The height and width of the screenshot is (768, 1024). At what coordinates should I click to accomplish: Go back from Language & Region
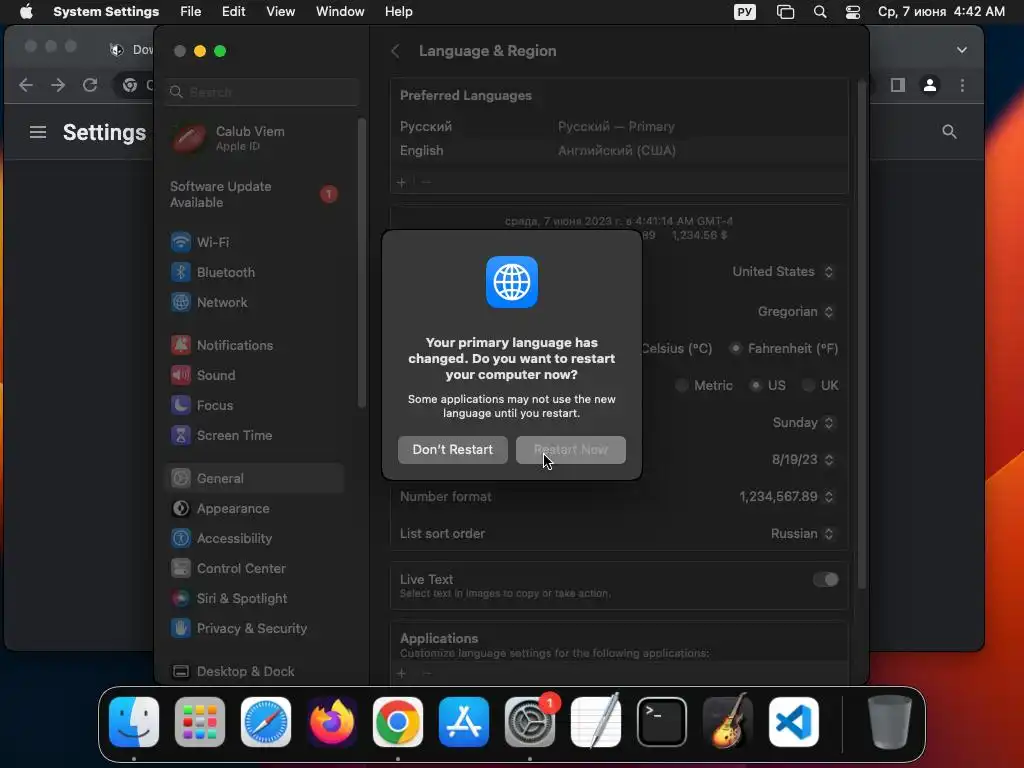tap(395, 51)
